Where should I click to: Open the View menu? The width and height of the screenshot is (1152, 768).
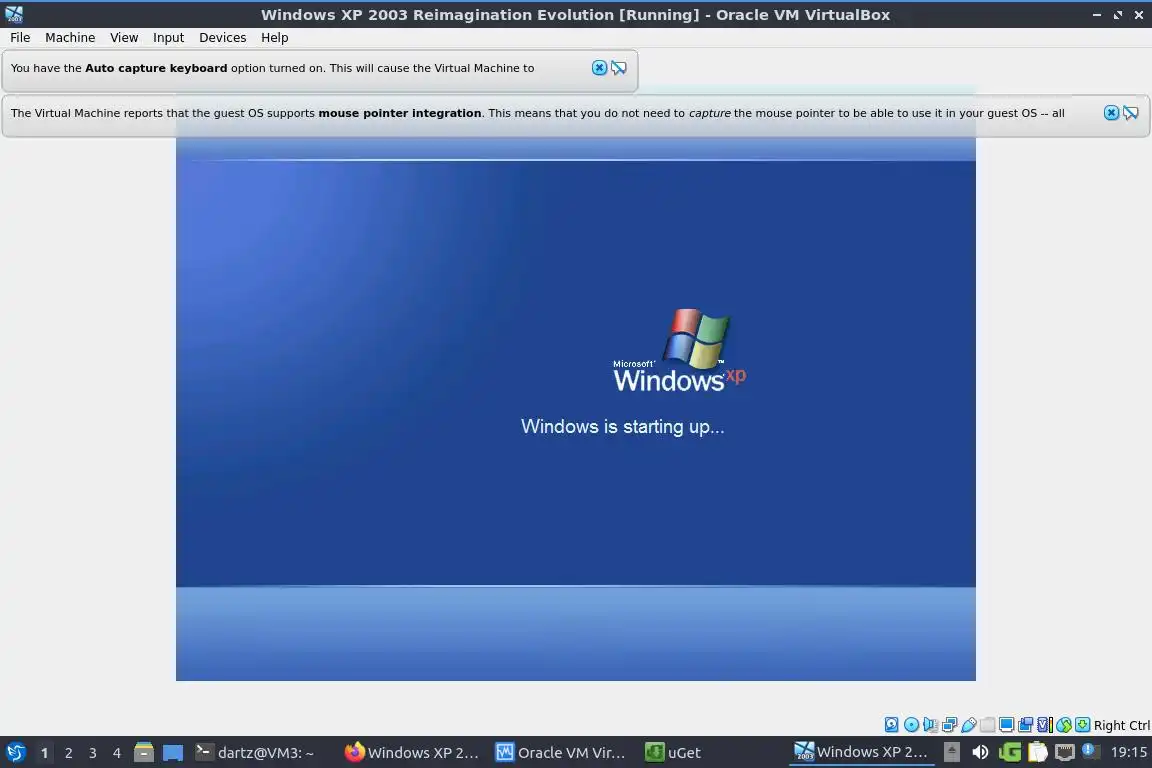(x=123, y=37)
